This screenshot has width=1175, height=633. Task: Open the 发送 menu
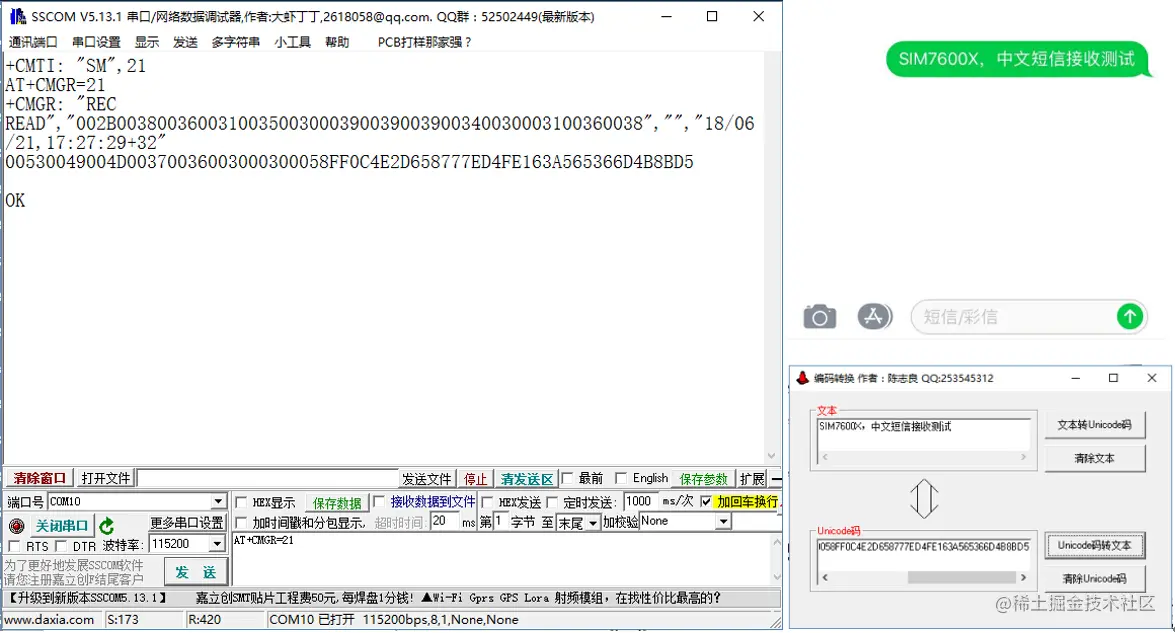tap(185, 42)
